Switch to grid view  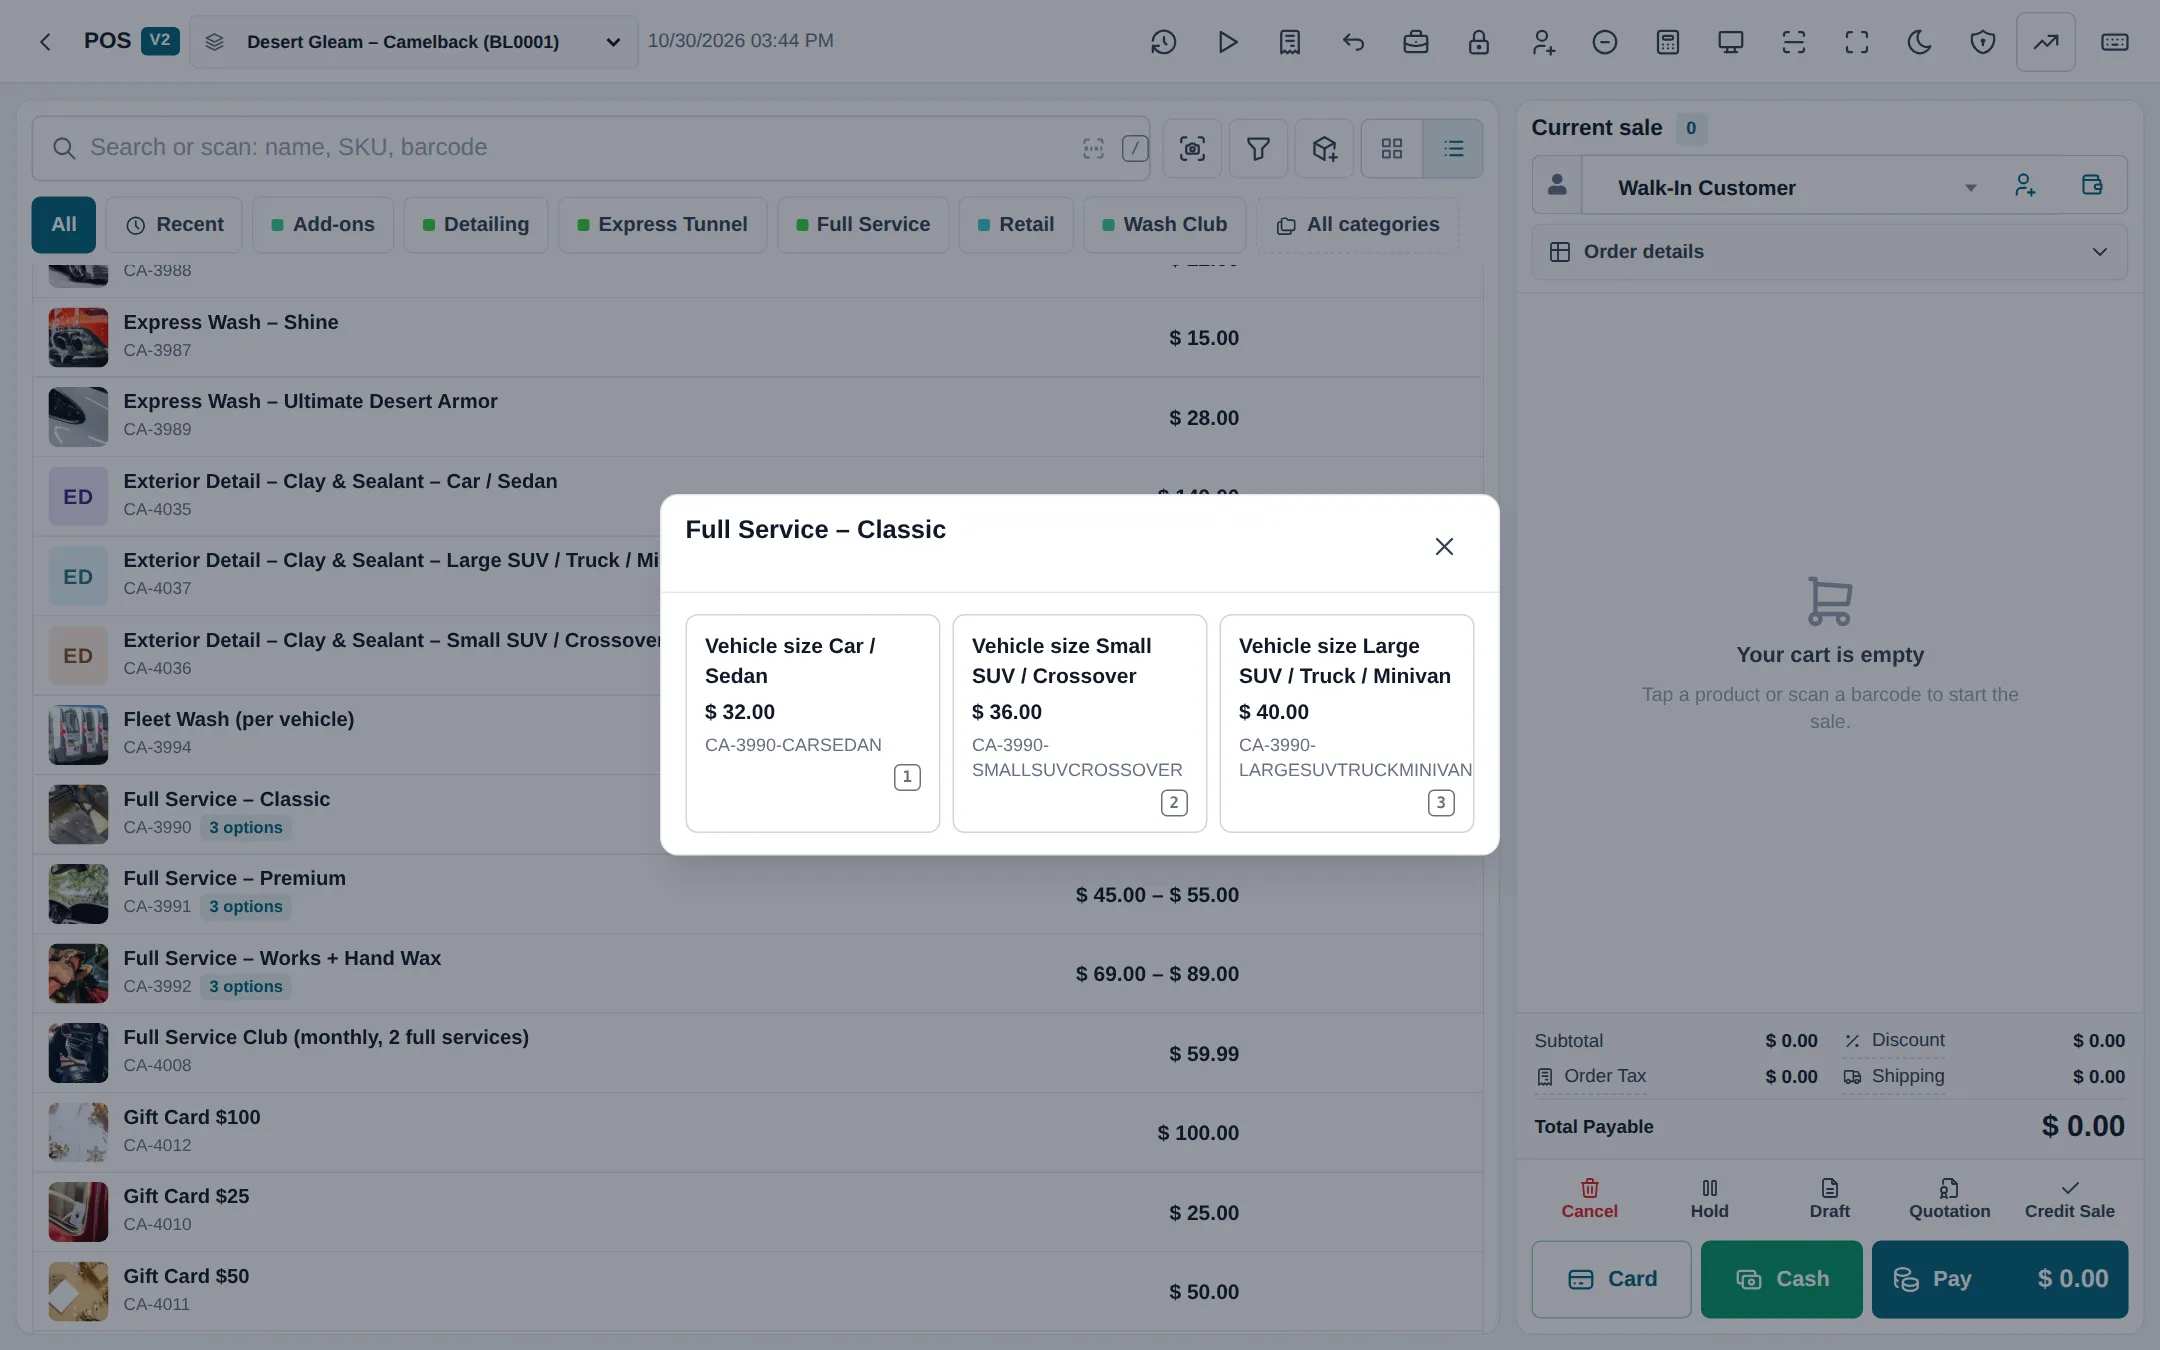coord(1392,149)
